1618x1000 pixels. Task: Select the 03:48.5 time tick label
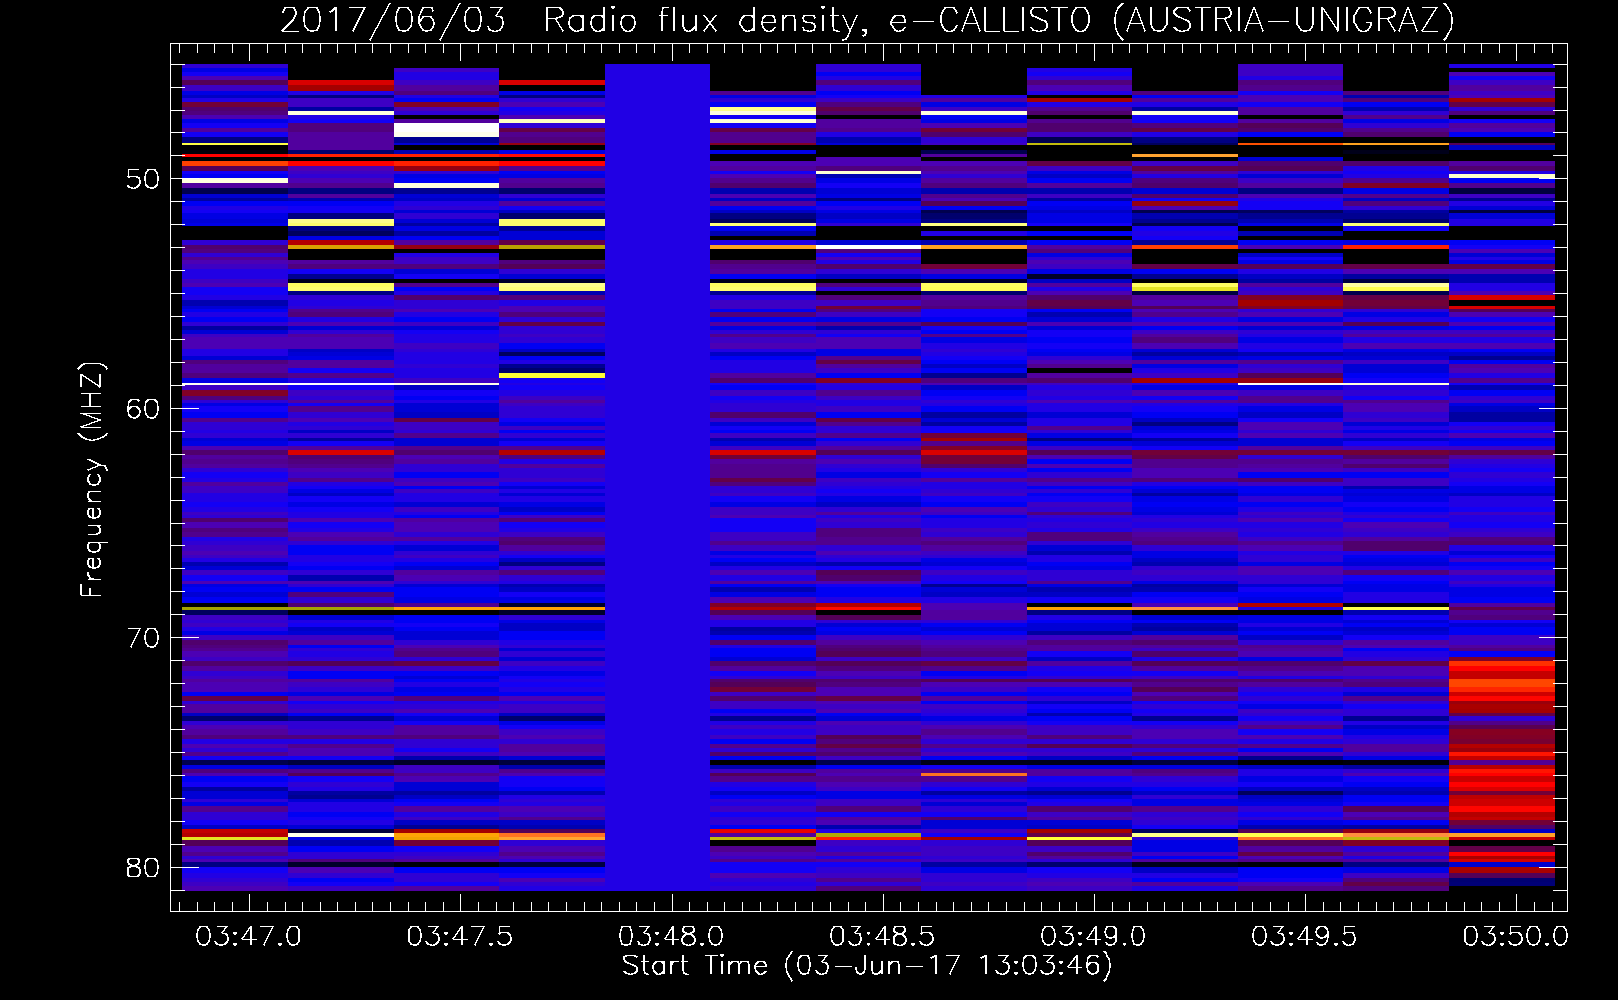pos(882,937)
